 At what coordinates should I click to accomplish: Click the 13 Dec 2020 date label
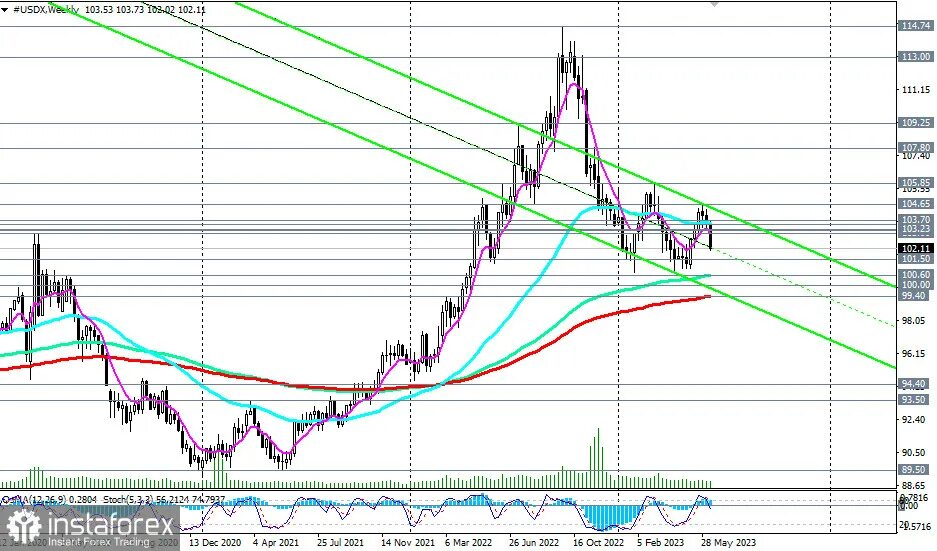pos(215,543)
